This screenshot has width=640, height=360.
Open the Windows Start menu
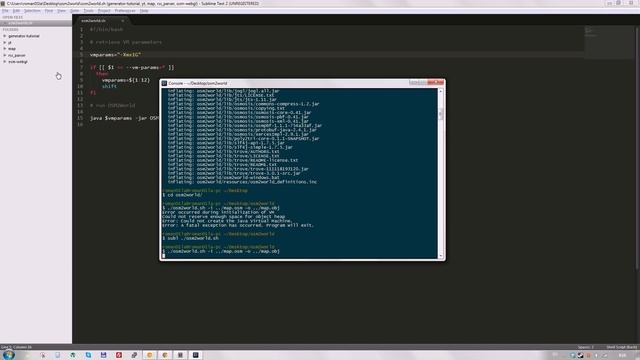[x=9, y=355]
